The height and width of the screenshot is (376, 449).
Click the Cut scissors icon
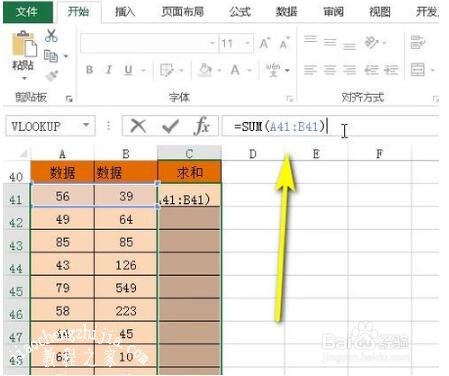tap(51, 35)
